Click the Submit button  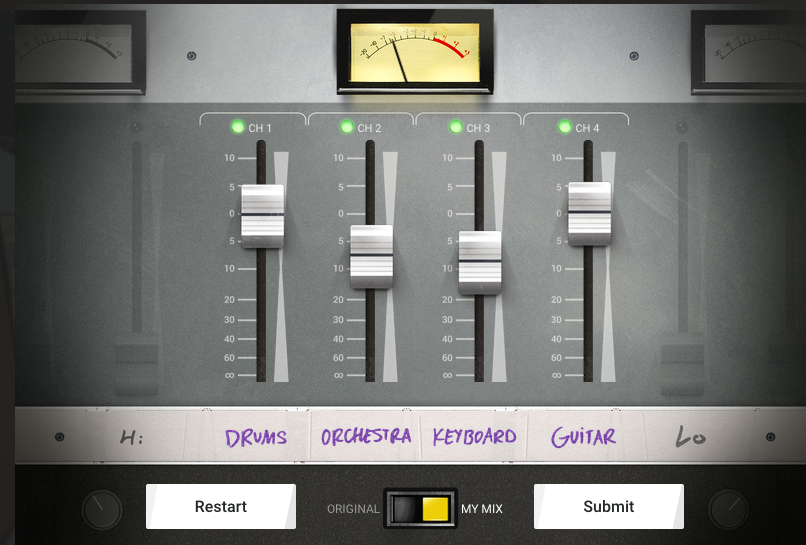pyautogui.click(x=609, y=506)
